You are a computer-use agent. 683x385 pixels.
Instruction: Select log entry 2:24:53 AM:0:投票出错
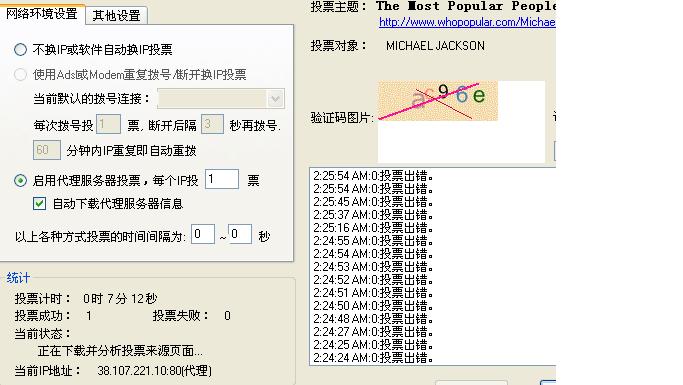373,267
